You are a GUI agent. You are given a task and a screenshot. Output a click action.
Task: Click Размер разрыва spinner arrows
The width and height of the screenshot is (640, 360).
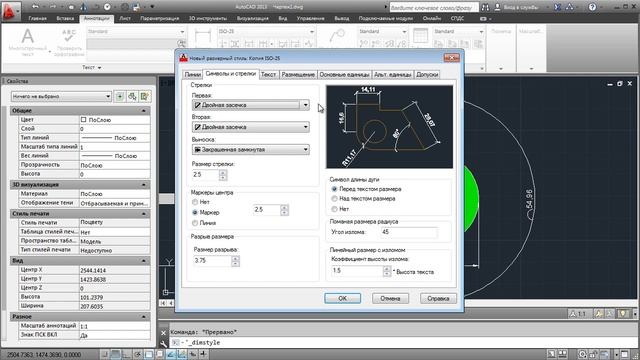235,261
